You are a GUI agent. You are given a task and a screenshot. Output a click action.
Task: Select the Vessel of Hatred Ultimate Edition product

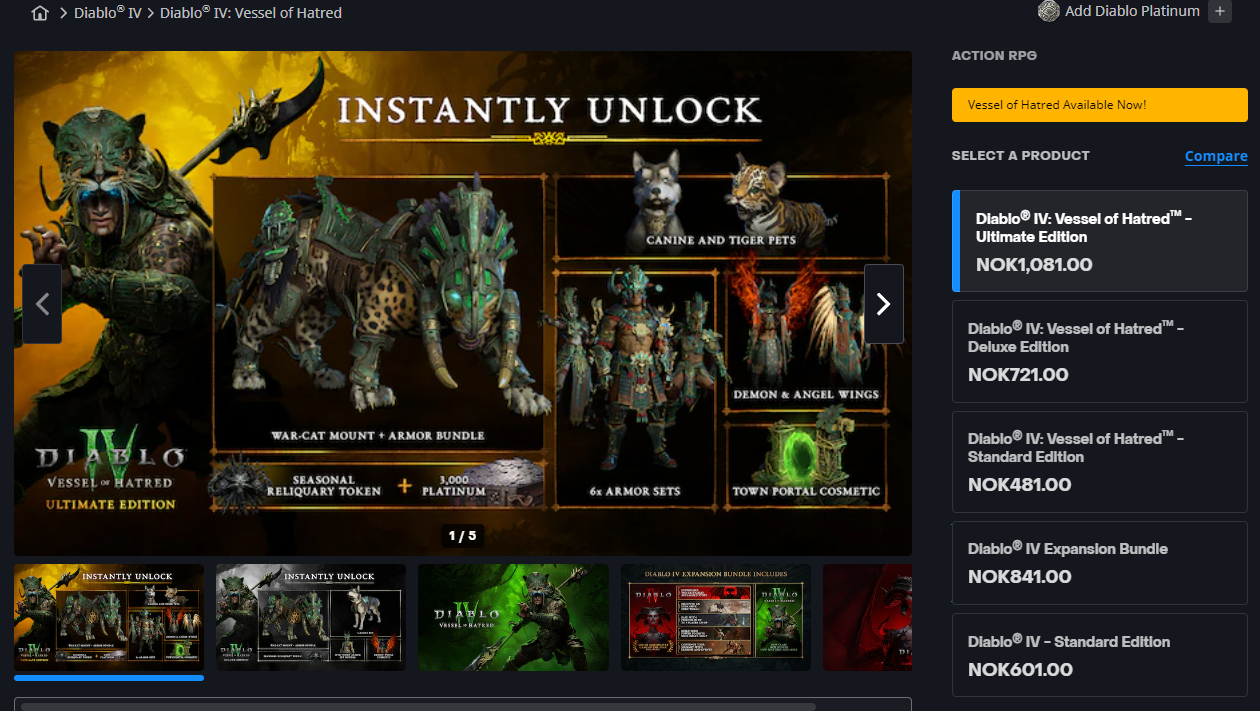click(1100, 241)
